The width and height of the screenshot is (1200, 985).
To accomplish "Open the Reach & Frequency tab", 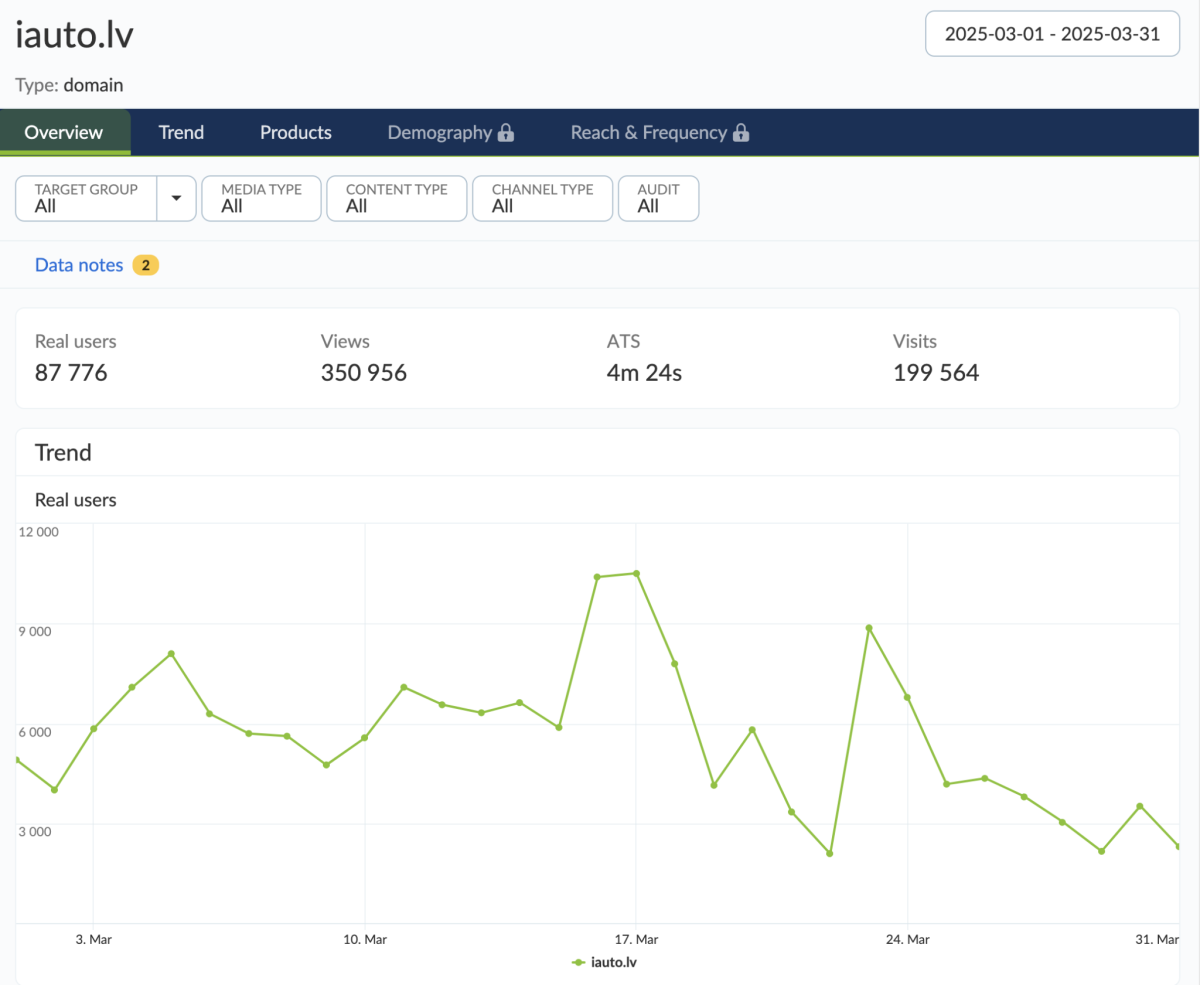I will pos(648,132).
